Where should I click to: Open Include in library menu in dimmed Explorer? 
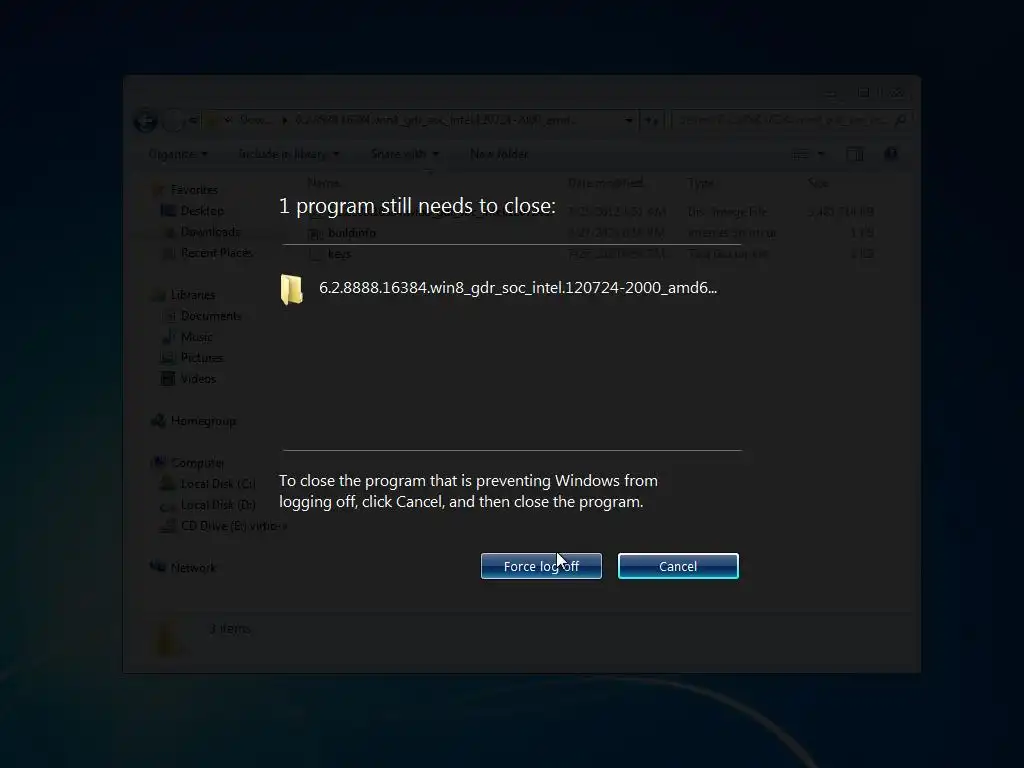pyautogui.click(x=289, y=154)
